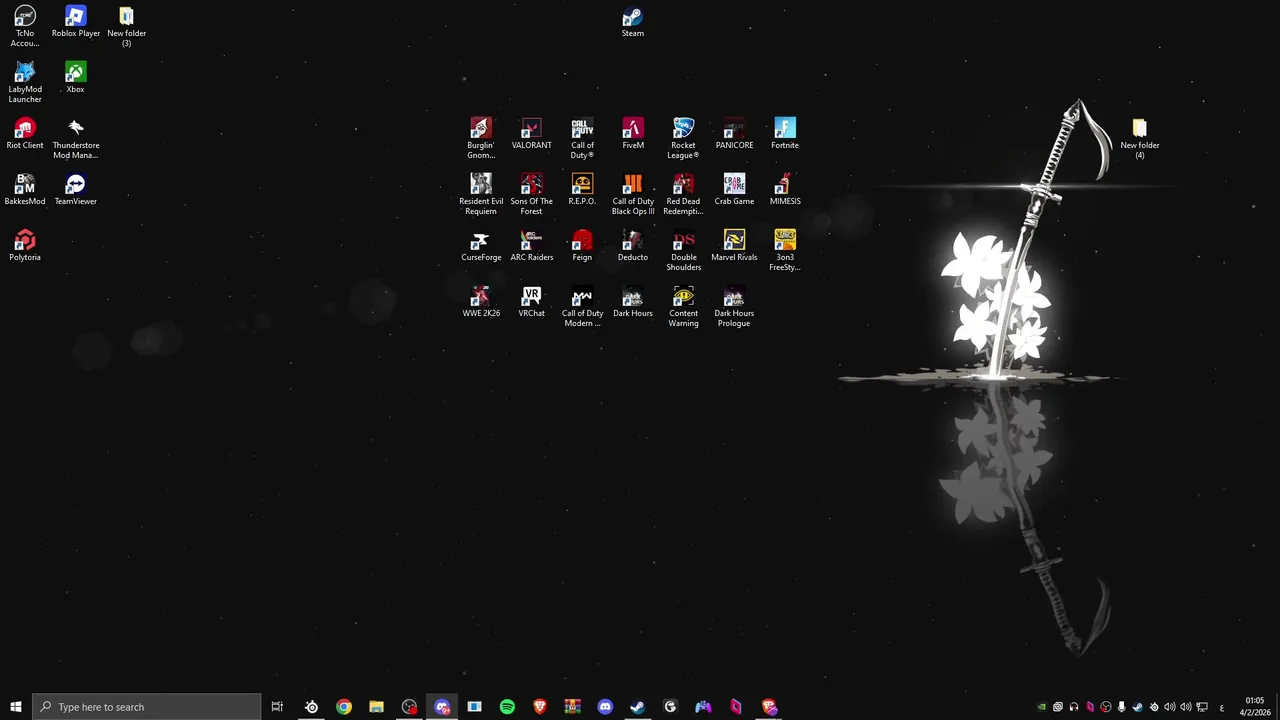Select the Deducto shortcut
1280x720 pixels.
[633, 247]
